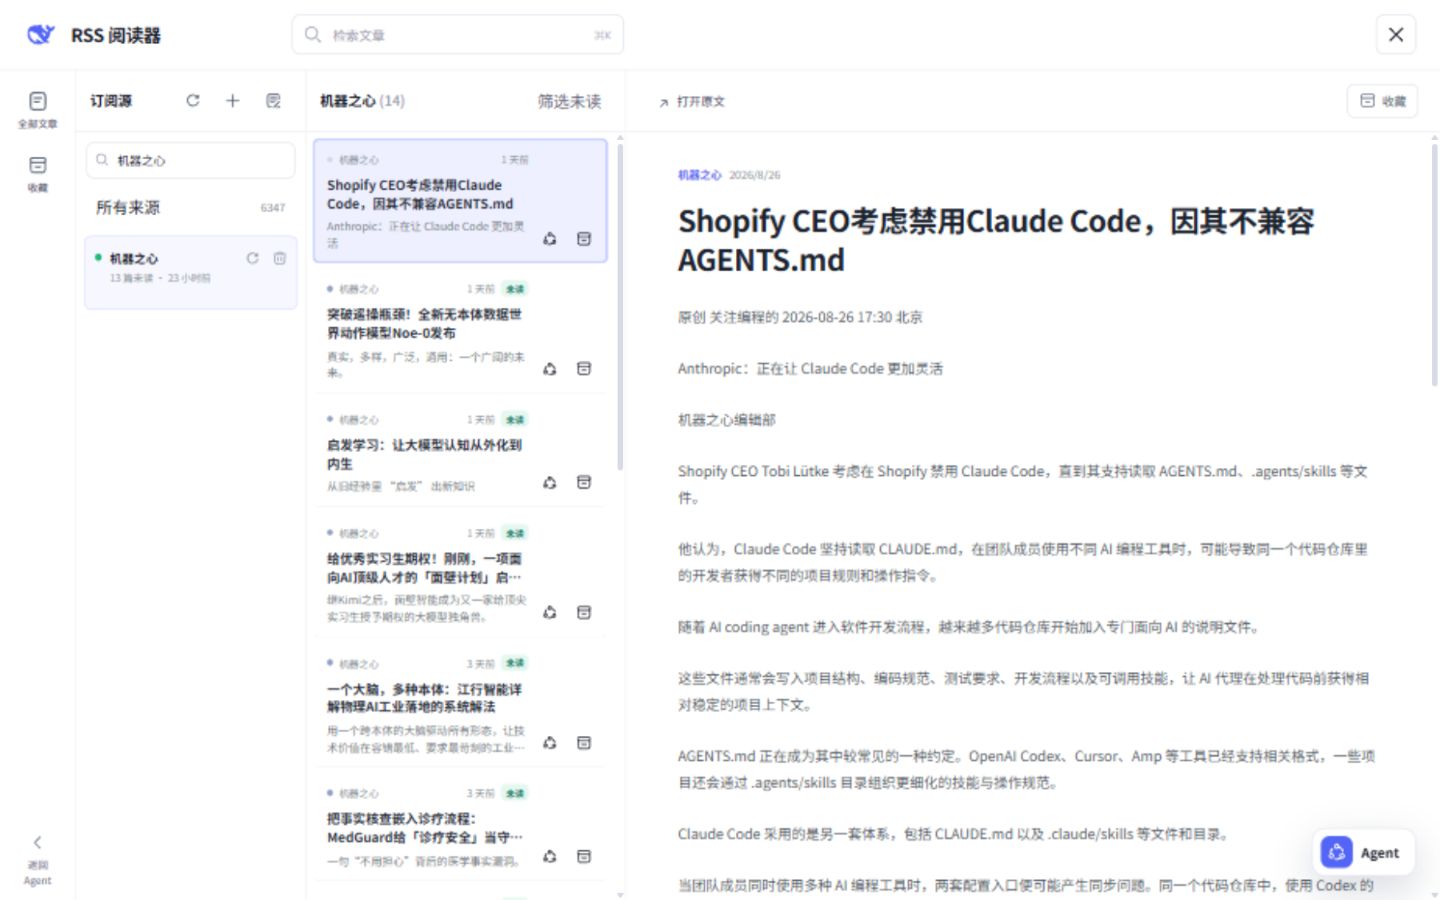
Task: Focus the 检索文章 search box
Action: pos(458,35)
